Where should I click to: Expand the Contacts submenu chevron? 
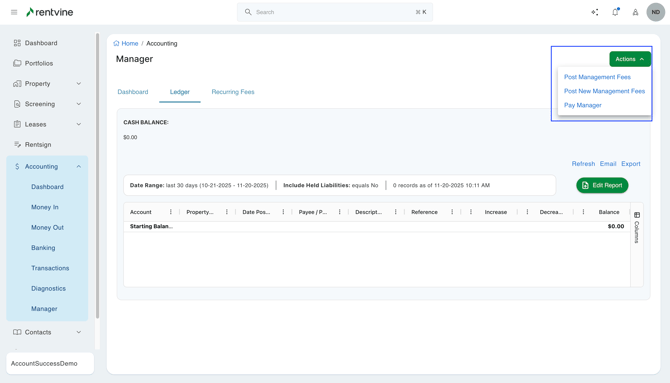coord(79,332)
